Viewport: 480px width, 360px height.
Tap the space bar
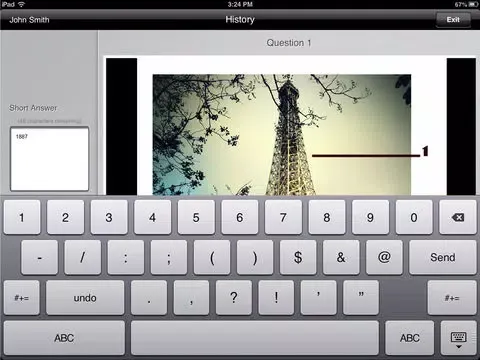coord(255,338)
